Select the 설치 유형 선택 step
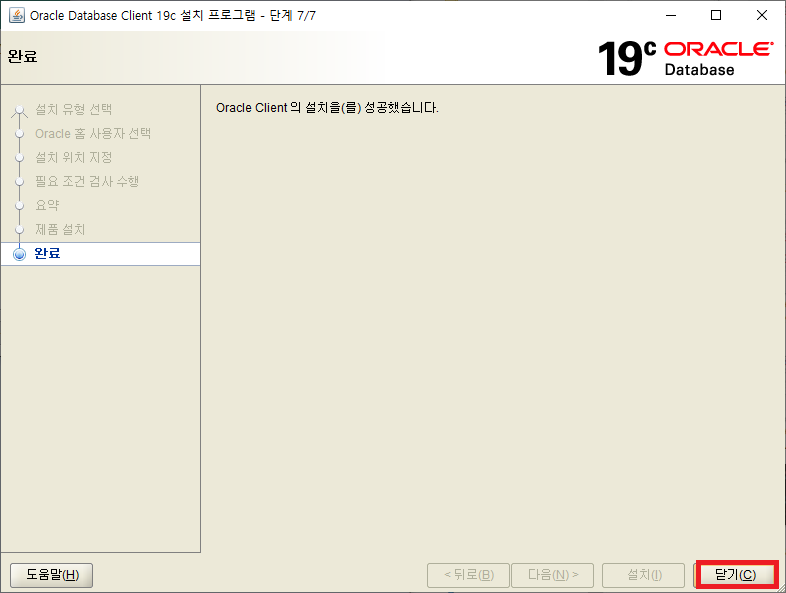This screenshot has width=786, height=593. click(x=73, y=109)
